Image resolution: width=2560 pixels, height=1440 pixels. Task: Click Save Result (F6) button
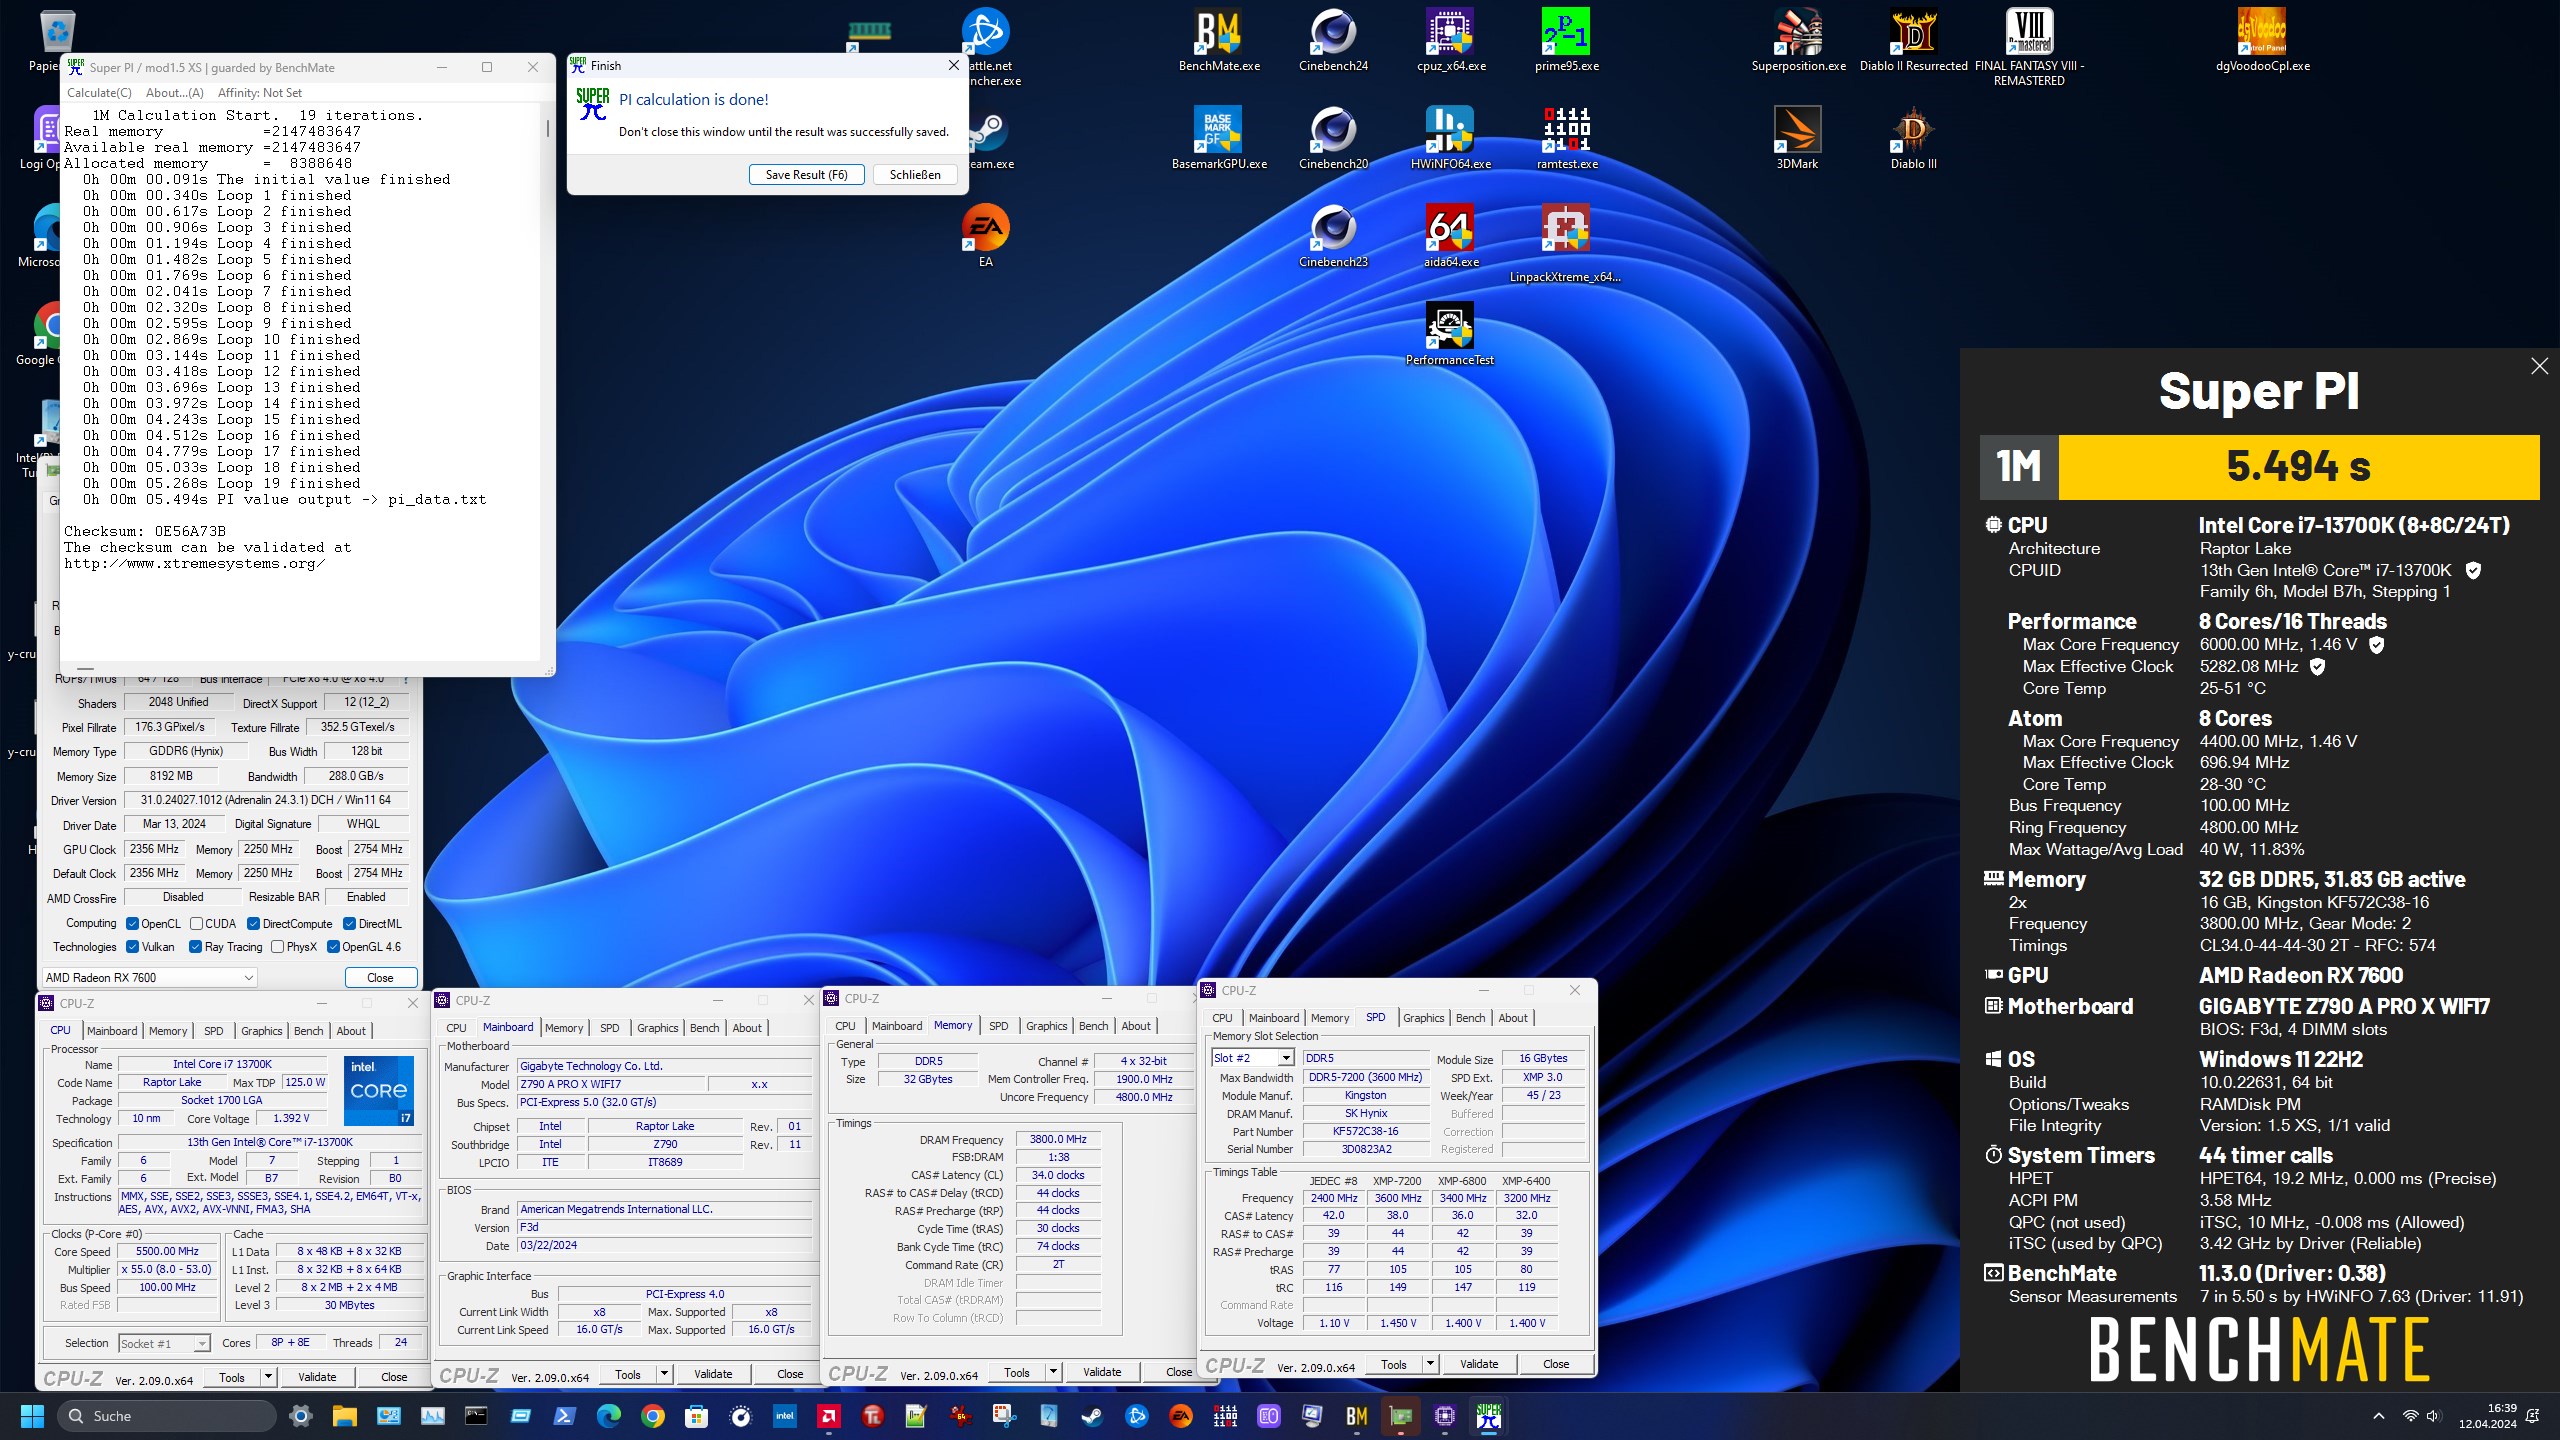tap(806, 174)
